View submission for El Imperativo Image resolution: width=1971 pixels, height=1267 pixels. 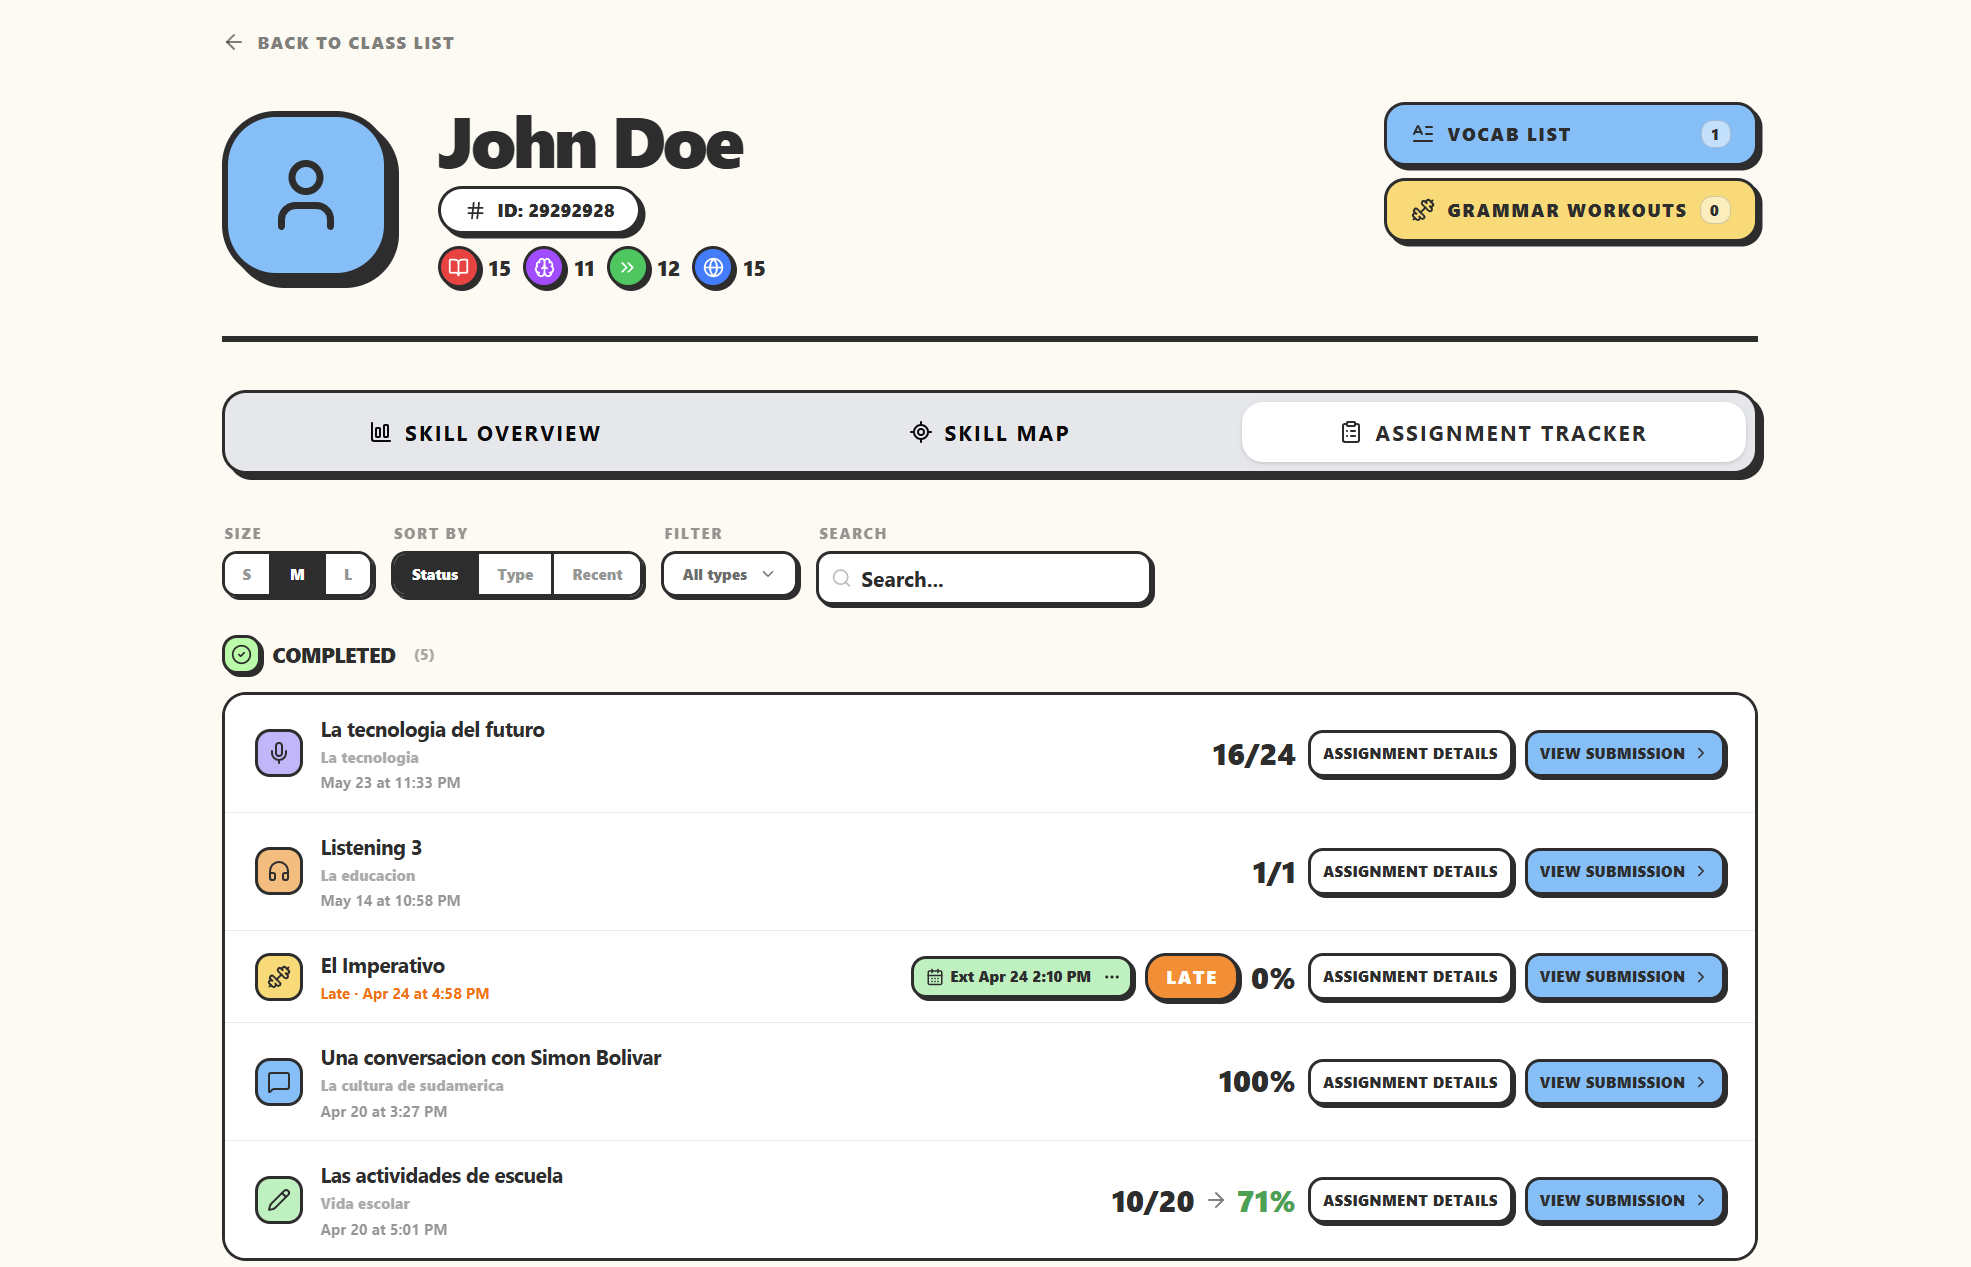point(1624,976)
